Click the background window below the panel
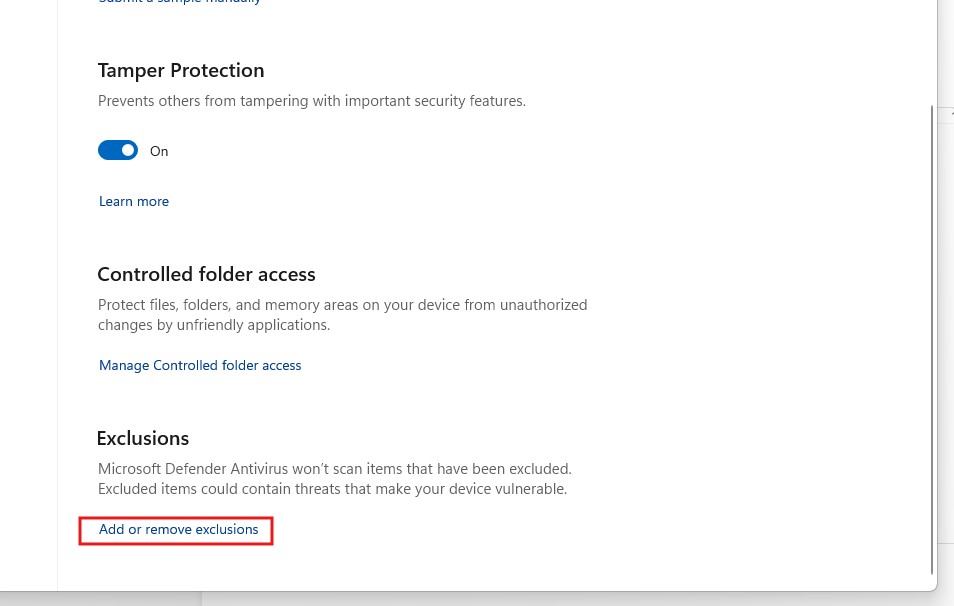 click(578, 599)
